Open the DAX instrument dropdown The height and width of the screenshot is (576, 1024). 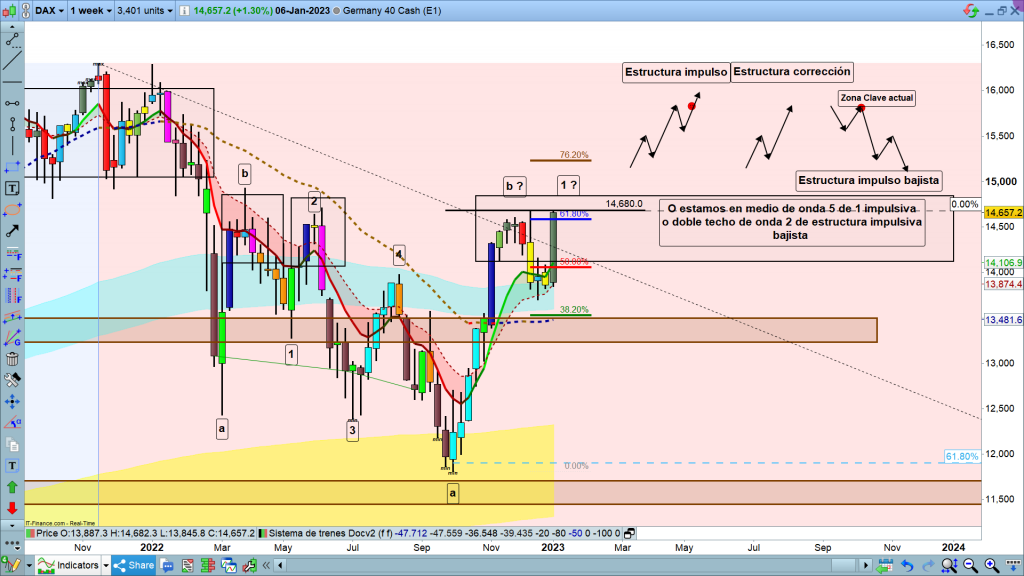coord(50,11)
